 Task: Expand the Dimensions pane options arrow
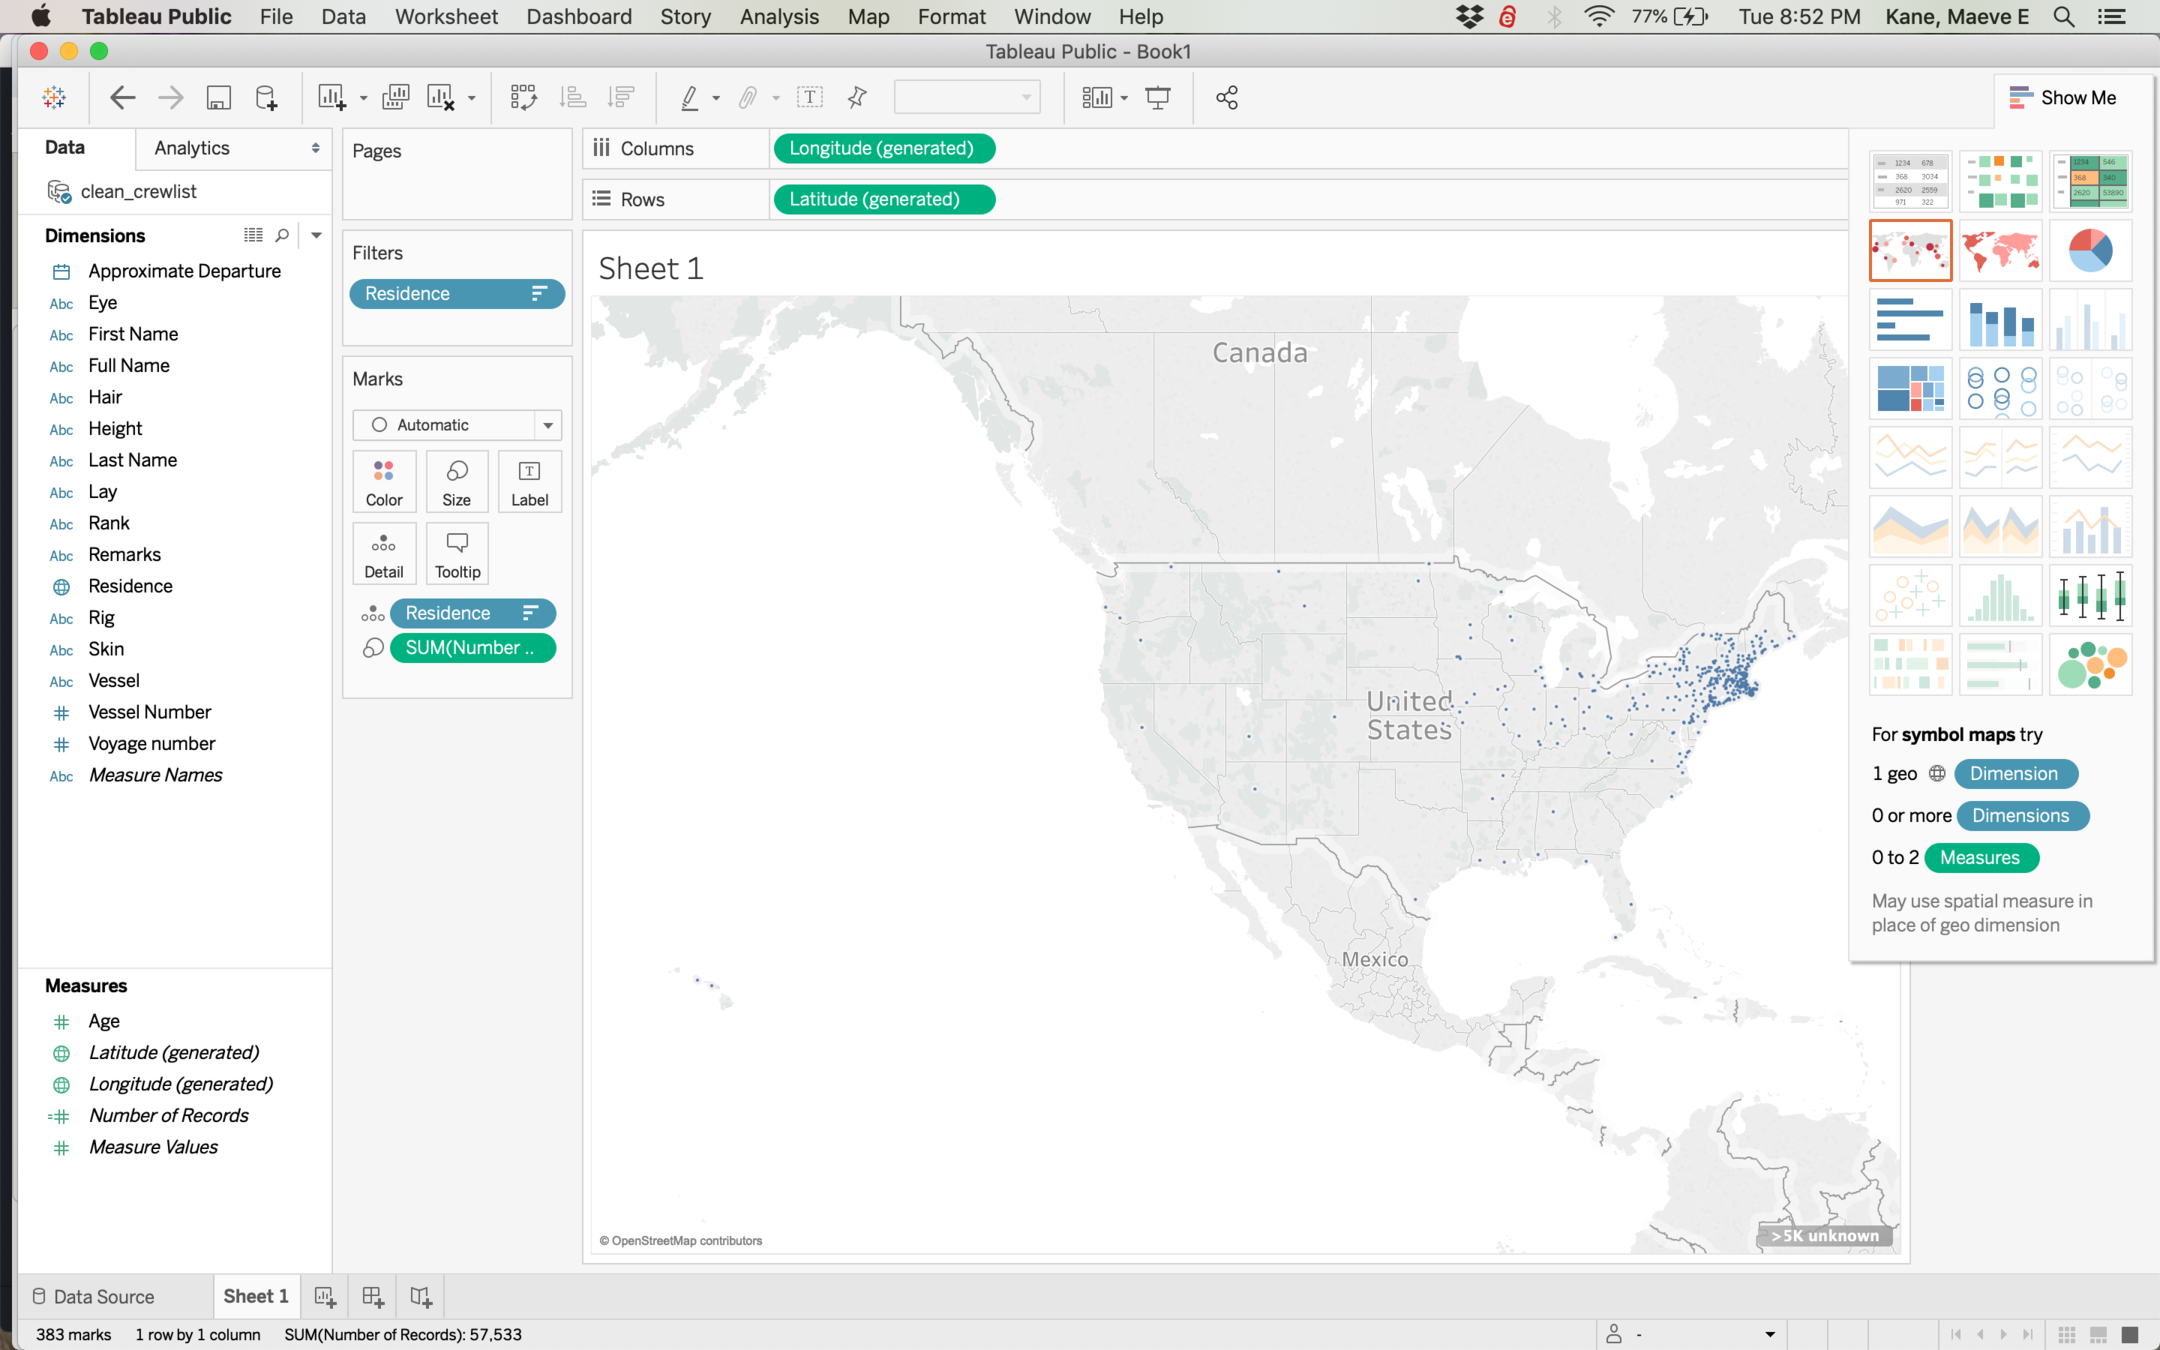[x=316, y=235]
